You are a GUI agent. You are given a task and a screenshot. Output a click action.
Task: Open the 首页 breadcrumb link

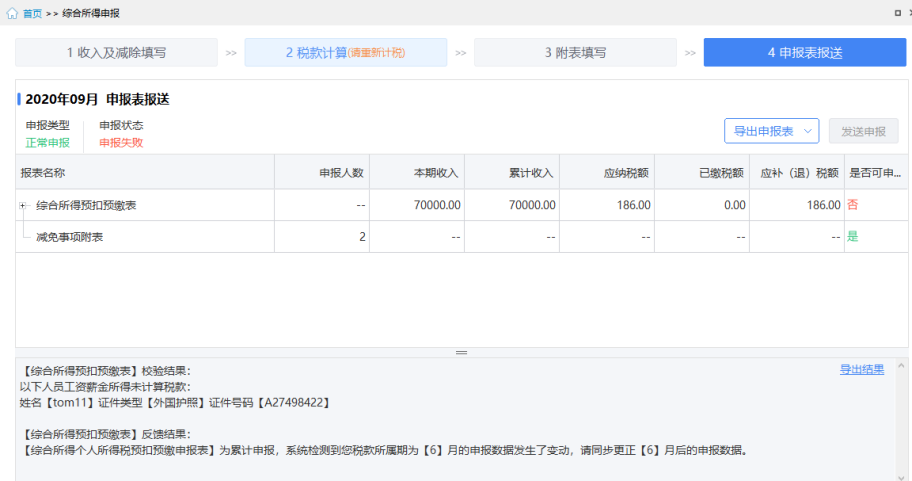click(33, 13)
